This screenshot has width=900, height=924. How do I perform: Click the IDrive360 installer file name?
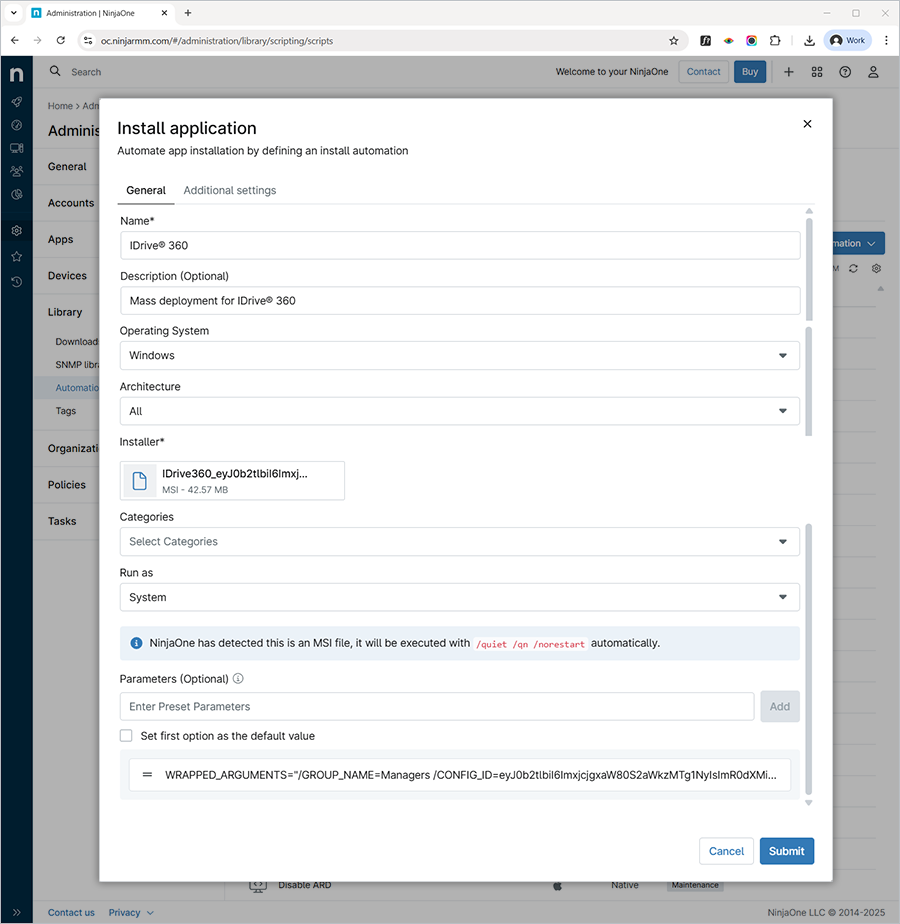(235, 474)
